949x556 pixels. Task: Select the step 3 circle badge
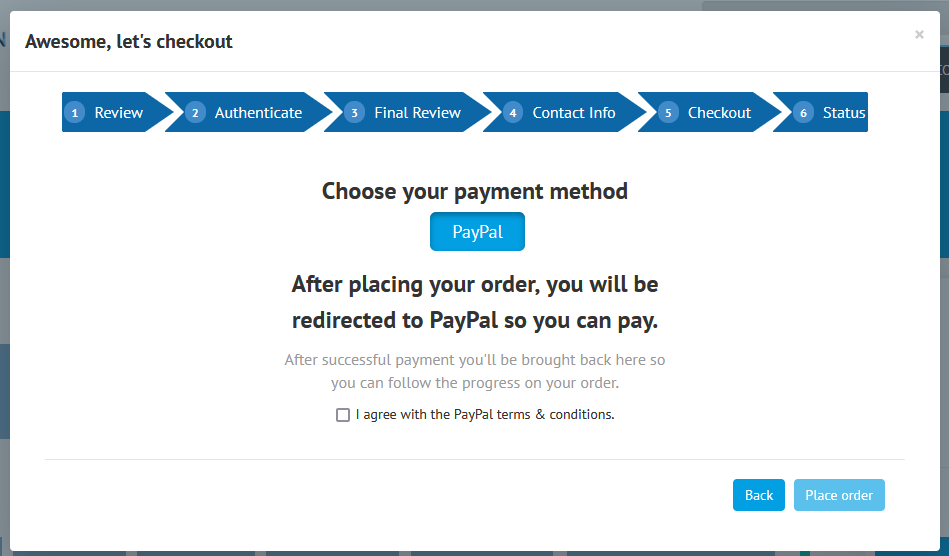pyautogui.click(x=355, y=113)
